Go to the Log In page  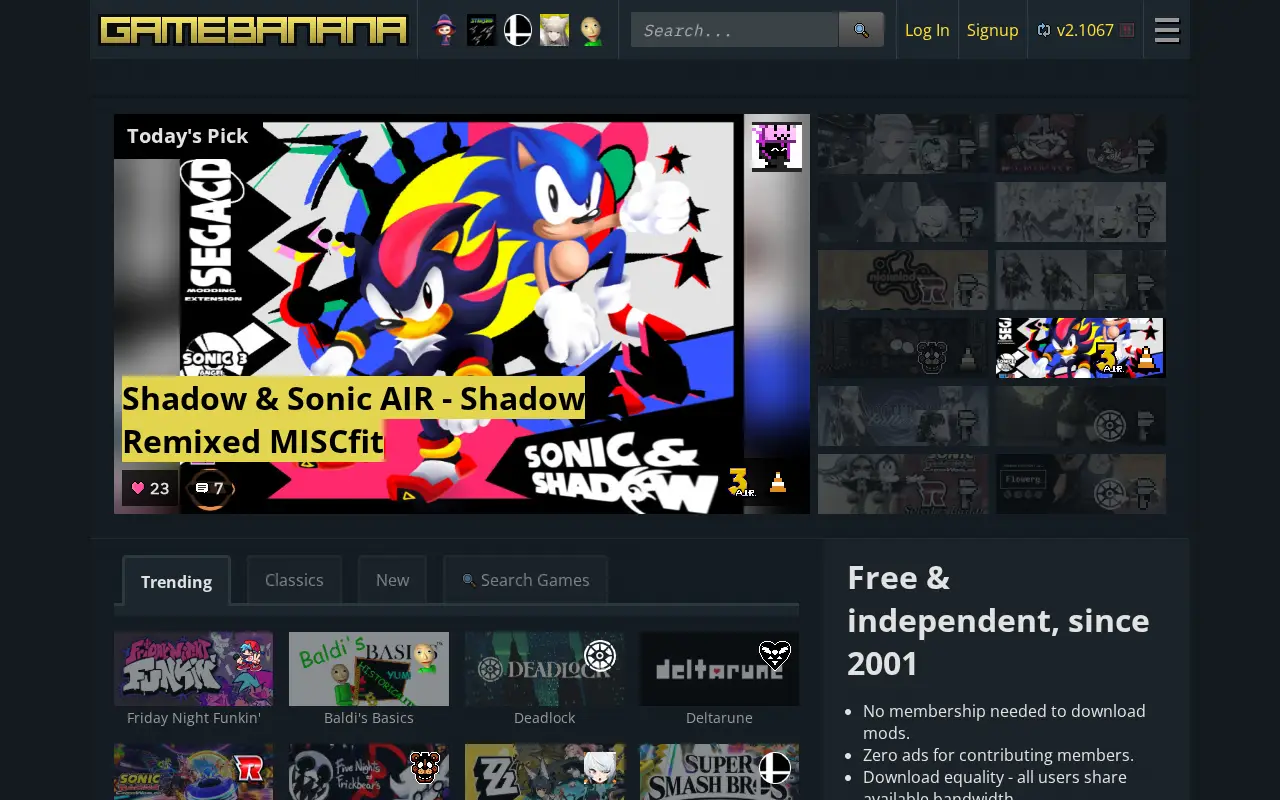pos(927,30)
